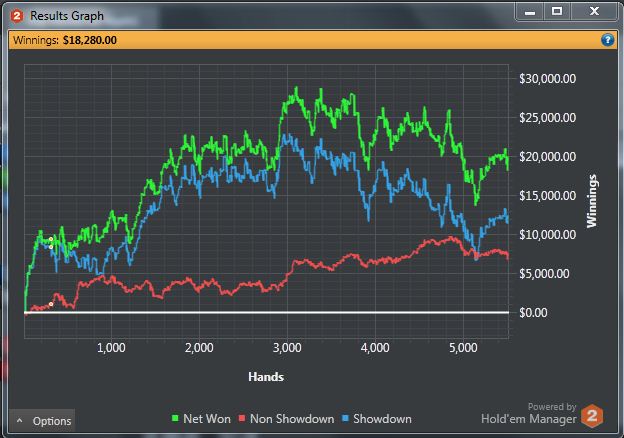Click the 4,000 hands axis label

point(375,348)
